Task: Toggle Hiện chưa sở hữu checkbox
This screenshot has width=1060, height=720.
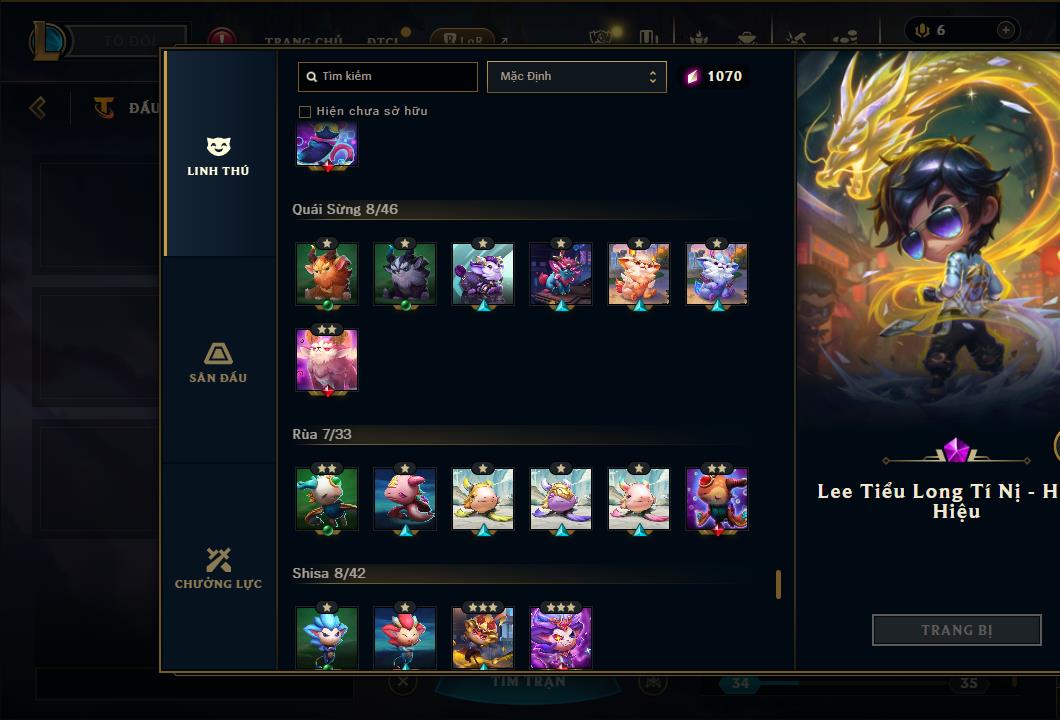Action: click(x=305, y=112)
